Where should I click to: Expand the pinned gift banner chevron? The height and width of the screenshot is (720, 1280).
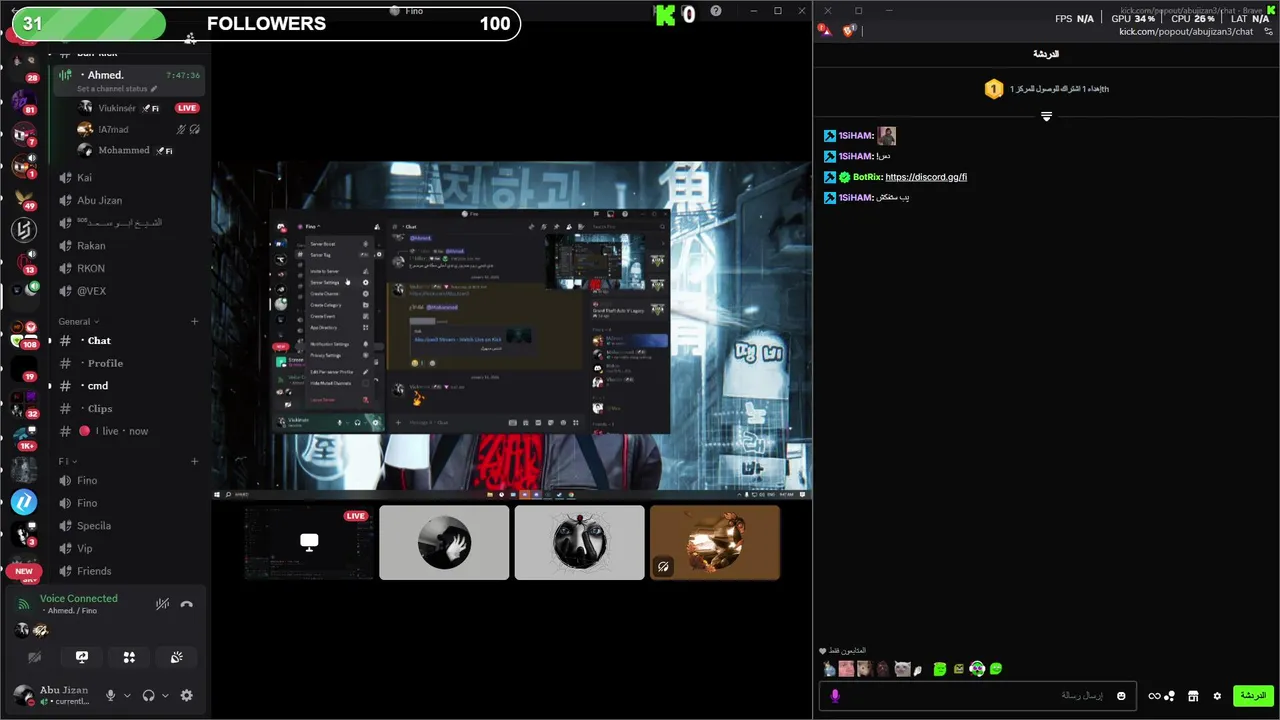[x=1046, y=116]
